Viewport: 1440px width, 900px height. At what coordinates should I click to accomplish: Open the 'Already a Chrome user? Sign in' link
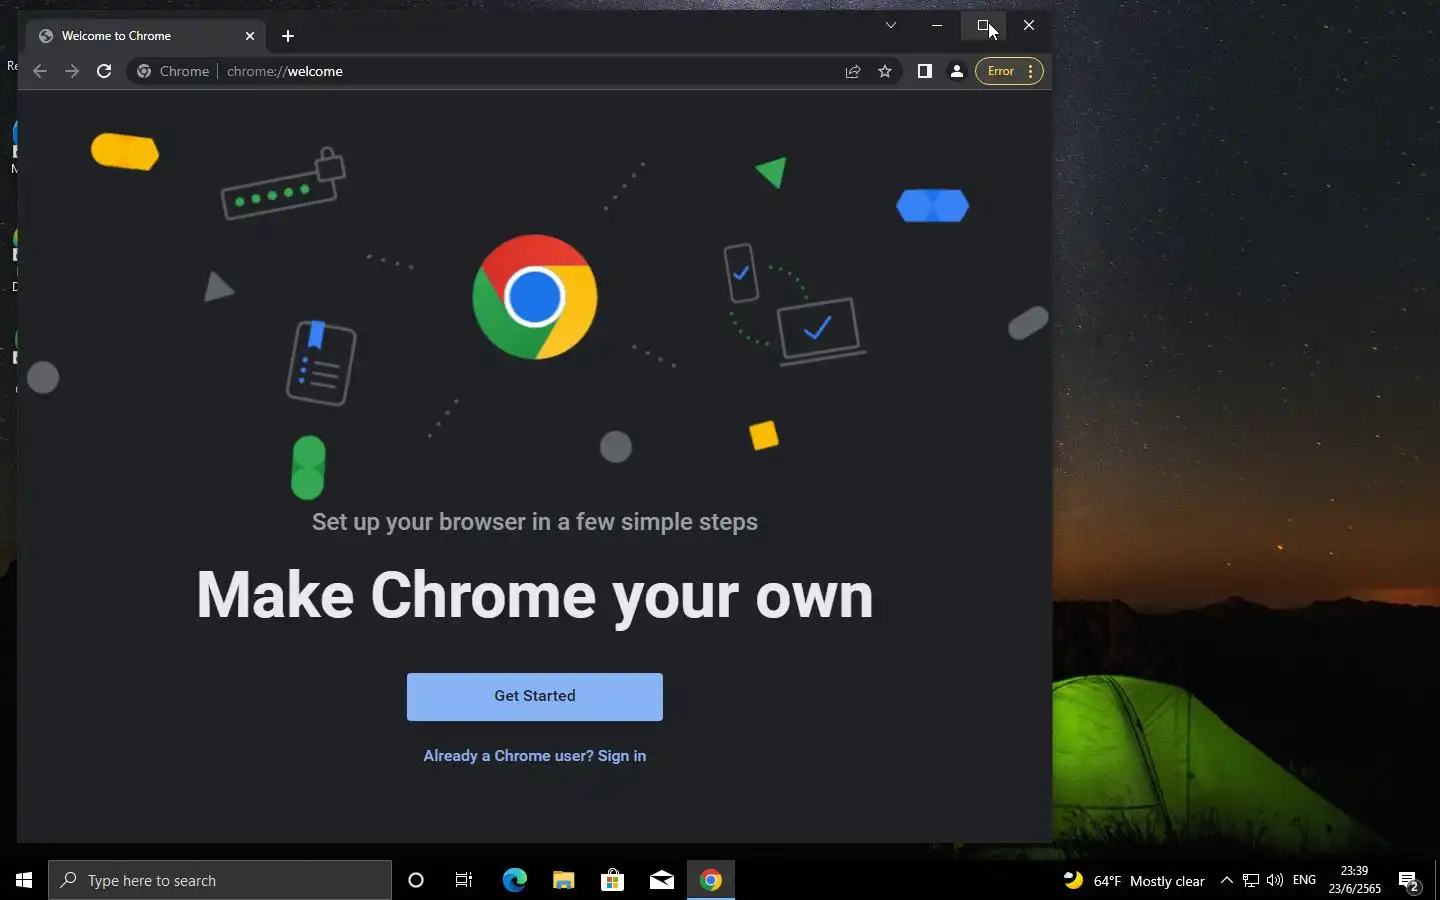coord(534,756)
